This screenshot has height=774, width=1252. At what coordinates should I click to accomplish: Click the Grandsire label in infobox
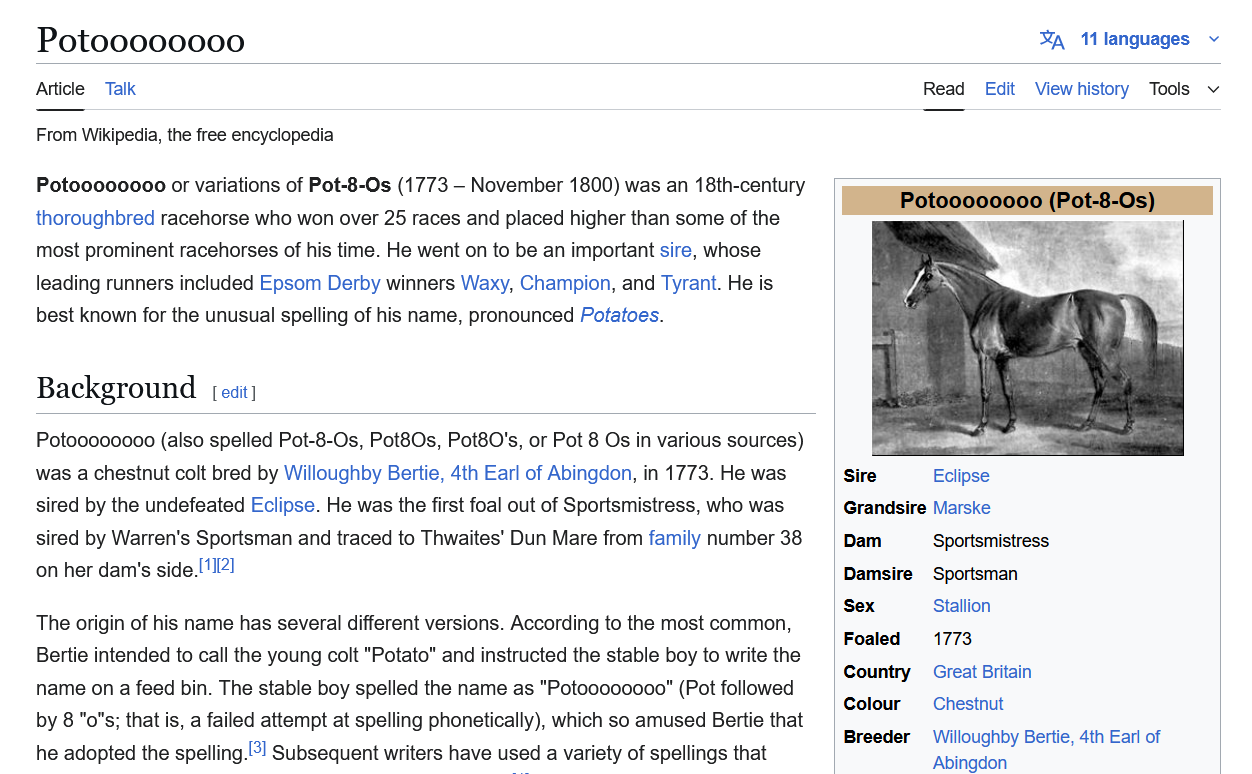click(x=885, y=508)
